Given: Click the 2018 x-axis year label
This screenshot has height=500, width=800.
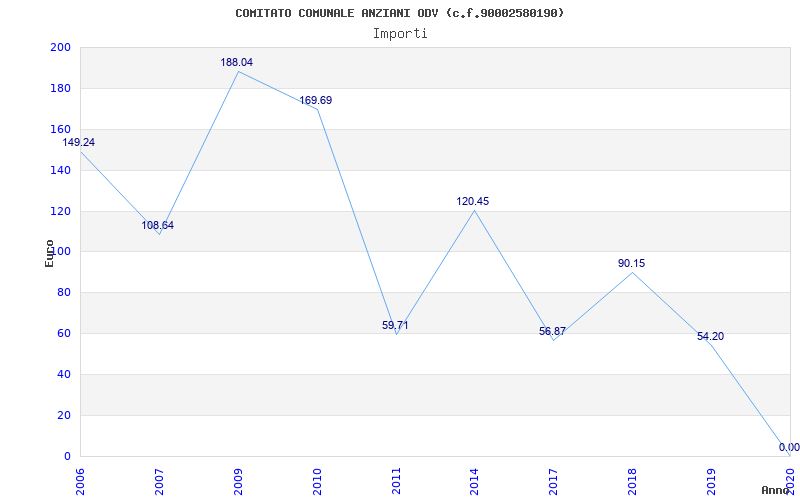Looking at the screenshot, I should [633, 482].
